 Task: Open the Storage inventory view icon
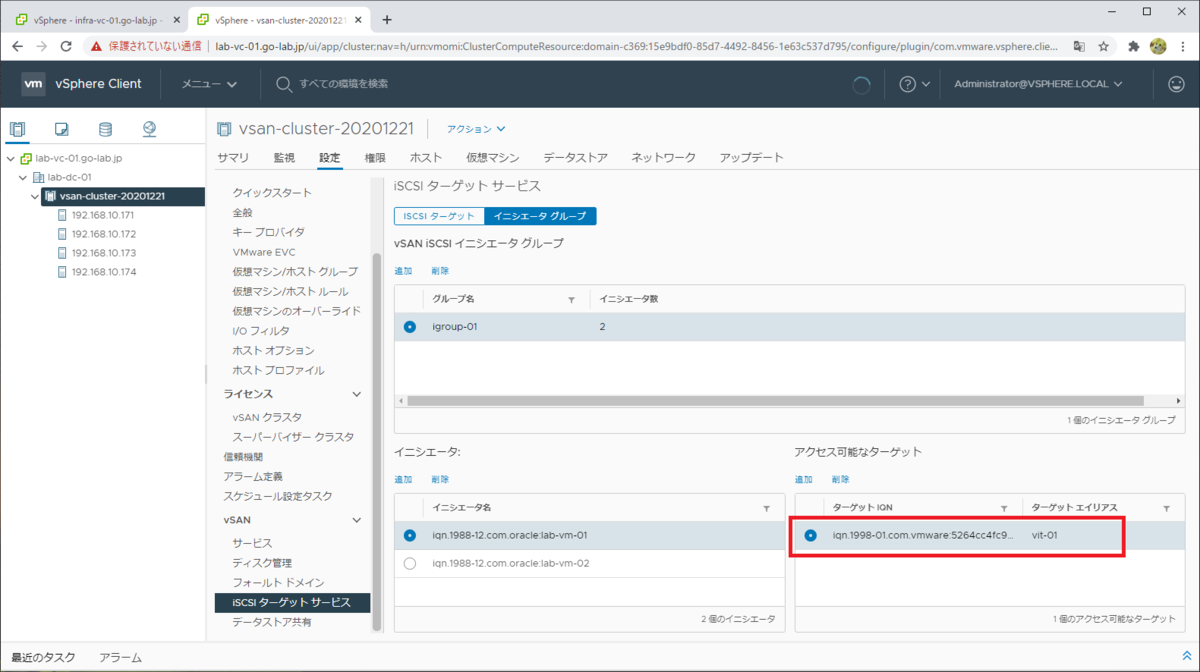point(105,129)
